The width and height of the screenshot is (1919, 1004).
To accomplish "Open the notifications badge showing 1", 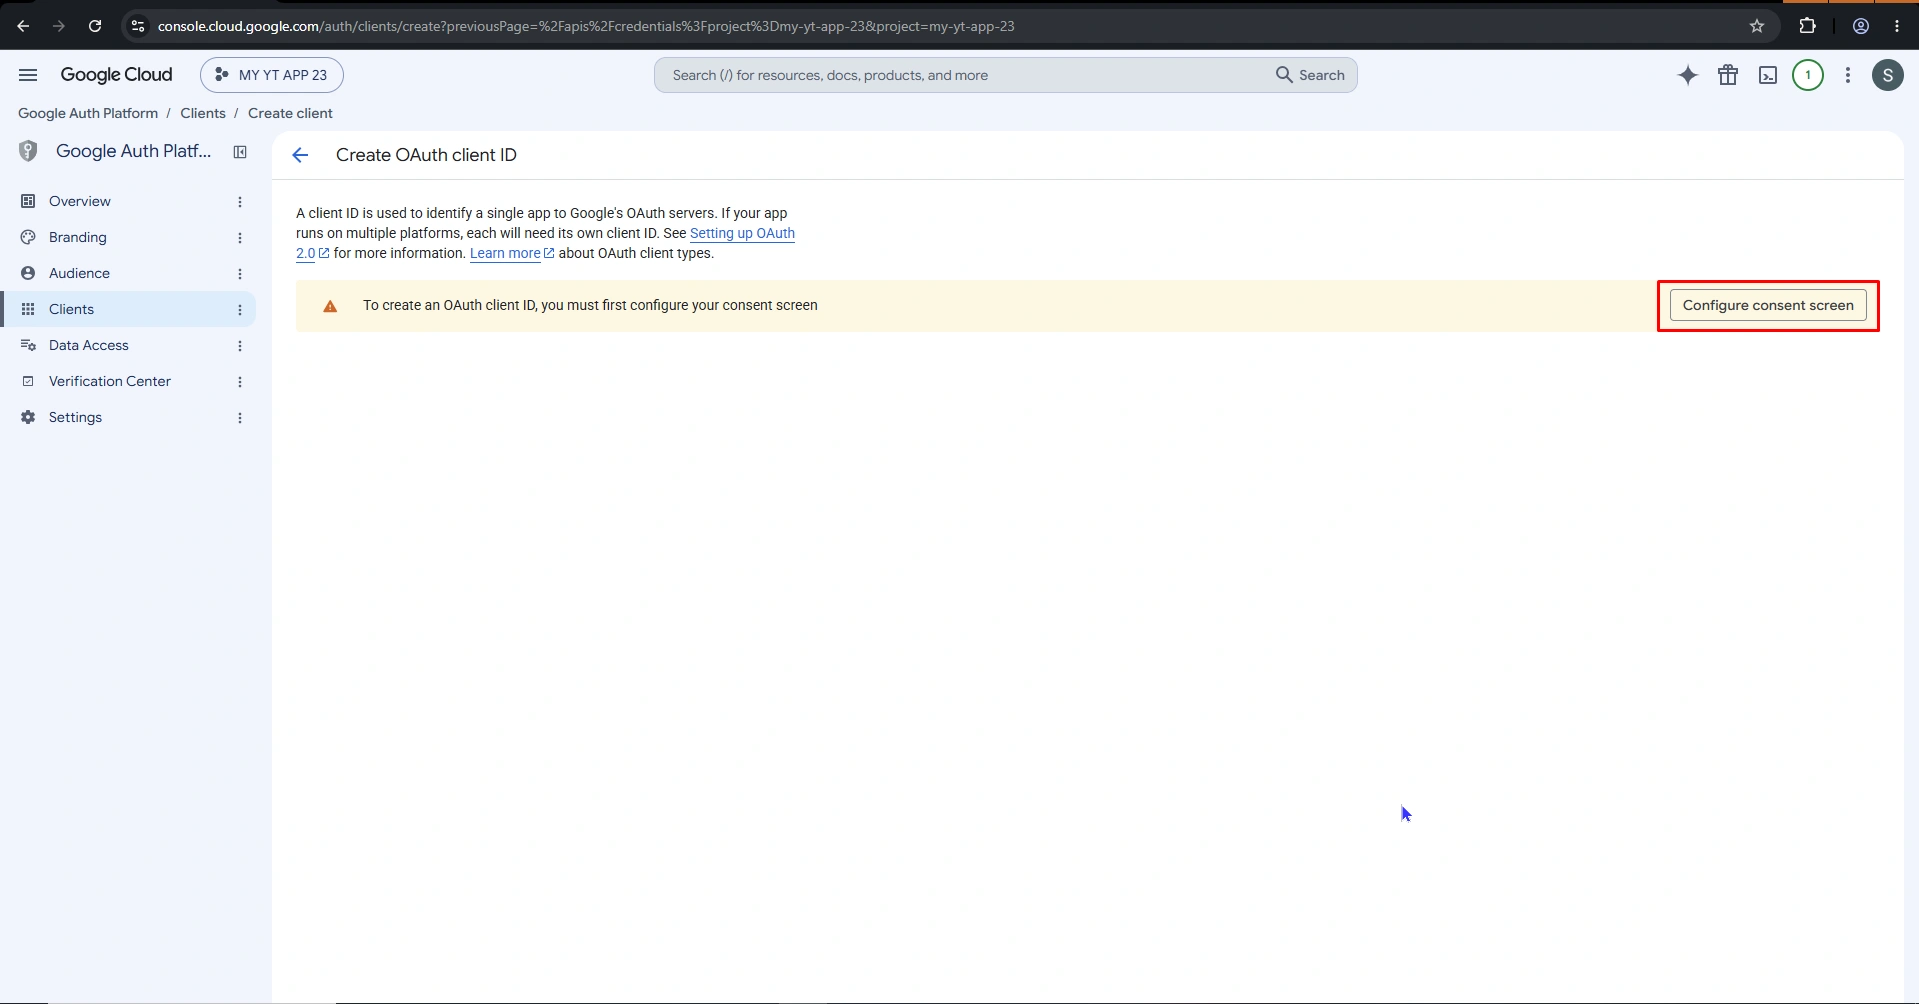I will (1808, 75).
